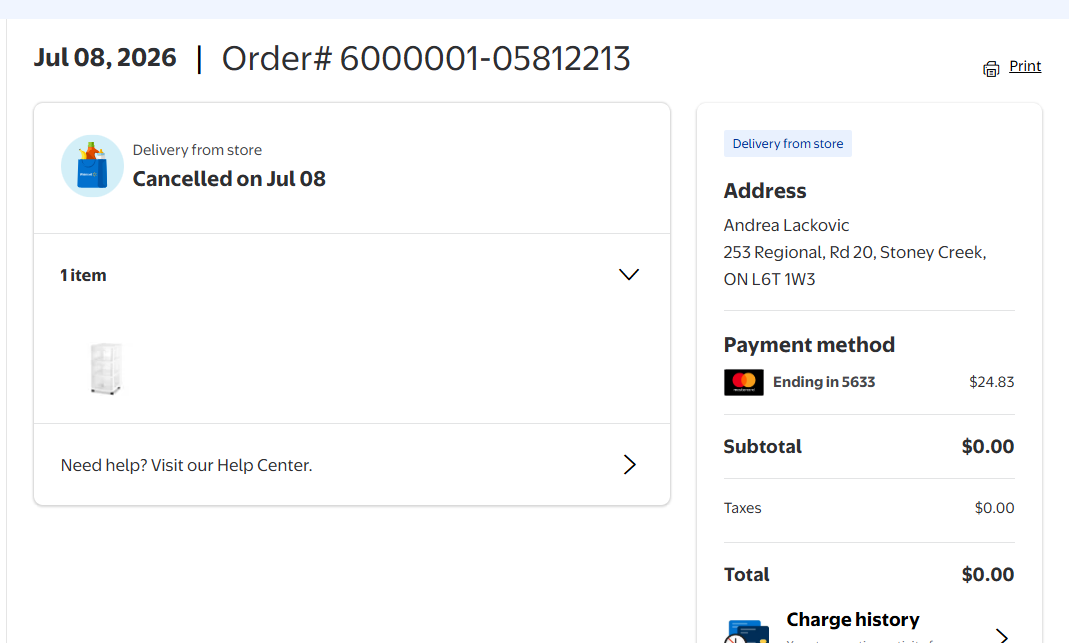The width and height of the screenshot is (1069, 643).
Task: Open the Charge history heading
Action: (x=853, y=619)
